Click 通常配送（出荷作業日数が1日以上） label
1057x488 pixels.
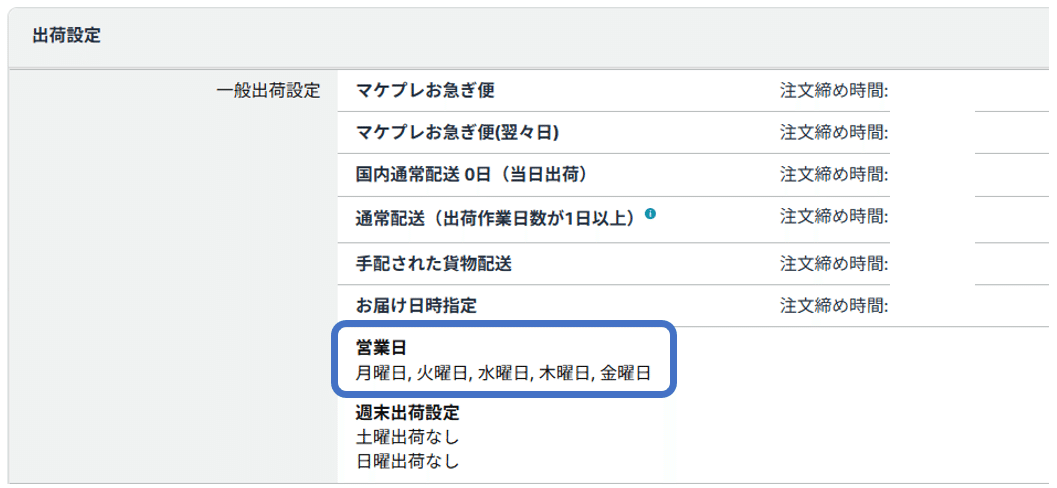[x=496, y=217]
